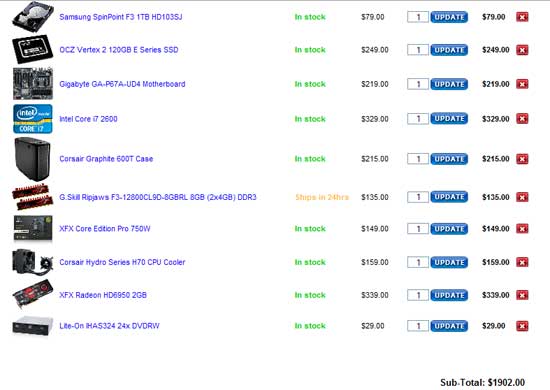Focus quantity field for Intel Core i7 2600
This screenshot has height=390, width=550.
tap(418, 119)
